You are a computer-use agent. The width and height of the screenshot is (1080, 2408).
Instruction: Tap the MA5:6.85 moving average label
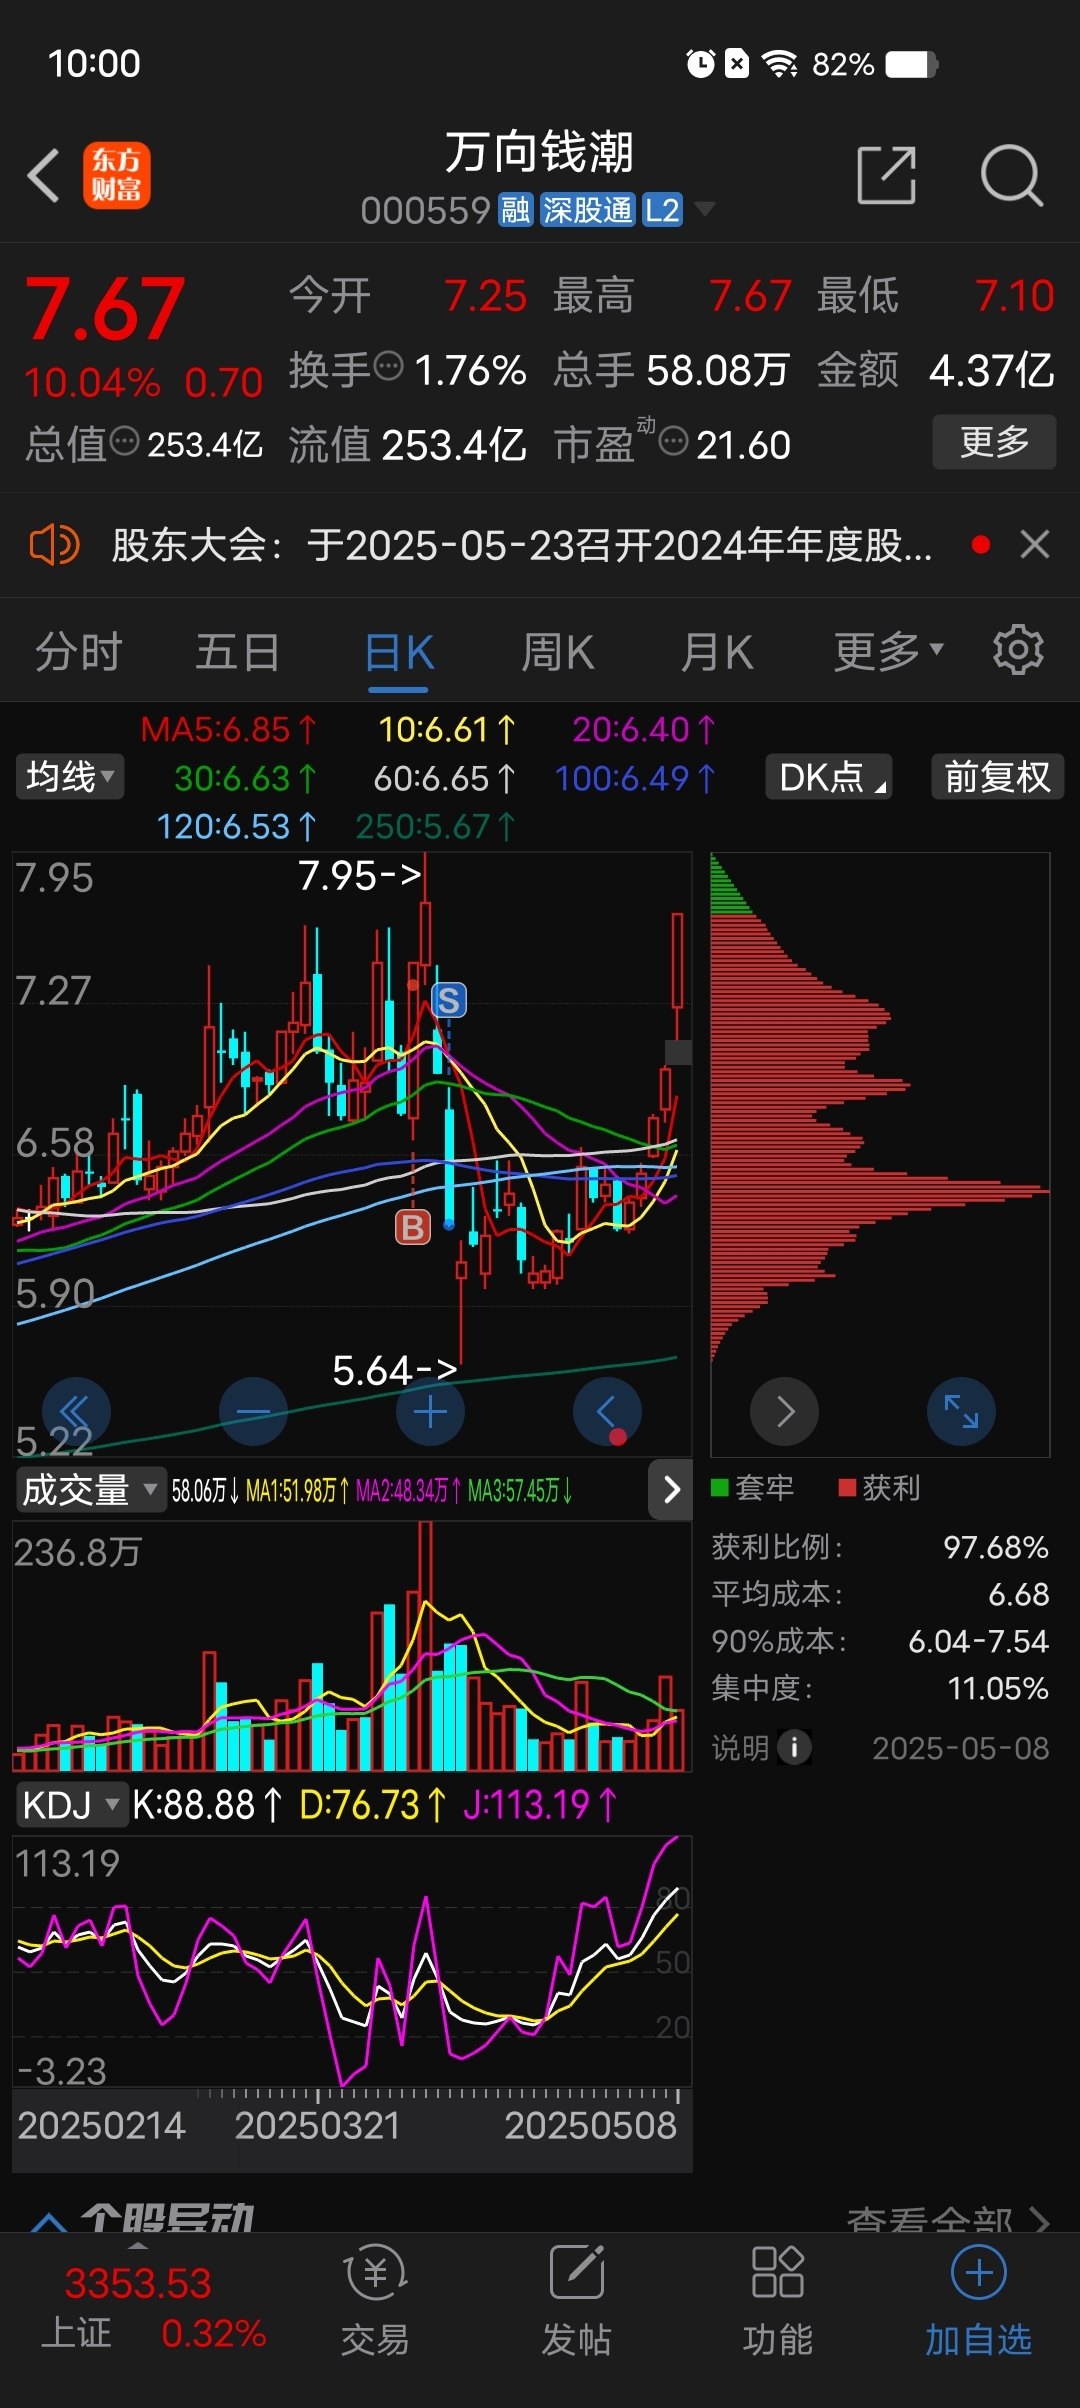coord(228,729)
